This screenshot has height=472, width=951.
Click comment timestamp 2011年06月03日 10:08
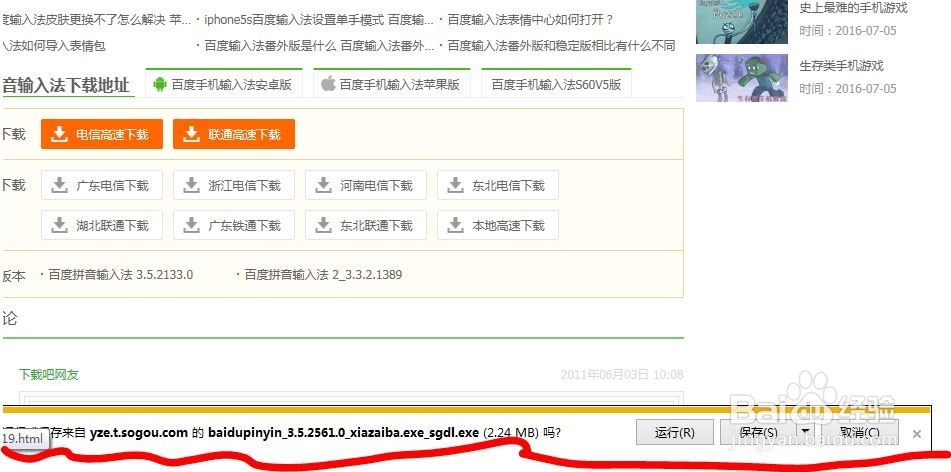622,374
